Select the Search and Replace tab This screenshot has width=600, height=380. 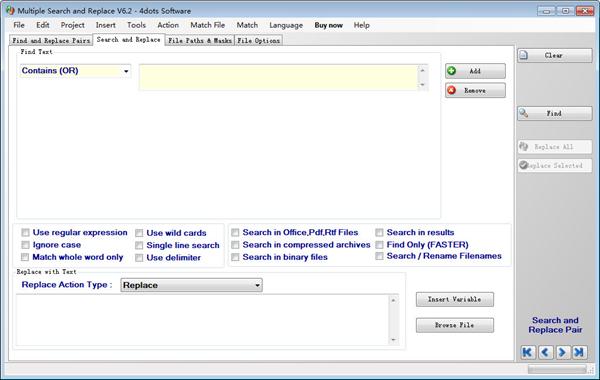[129, 40]
